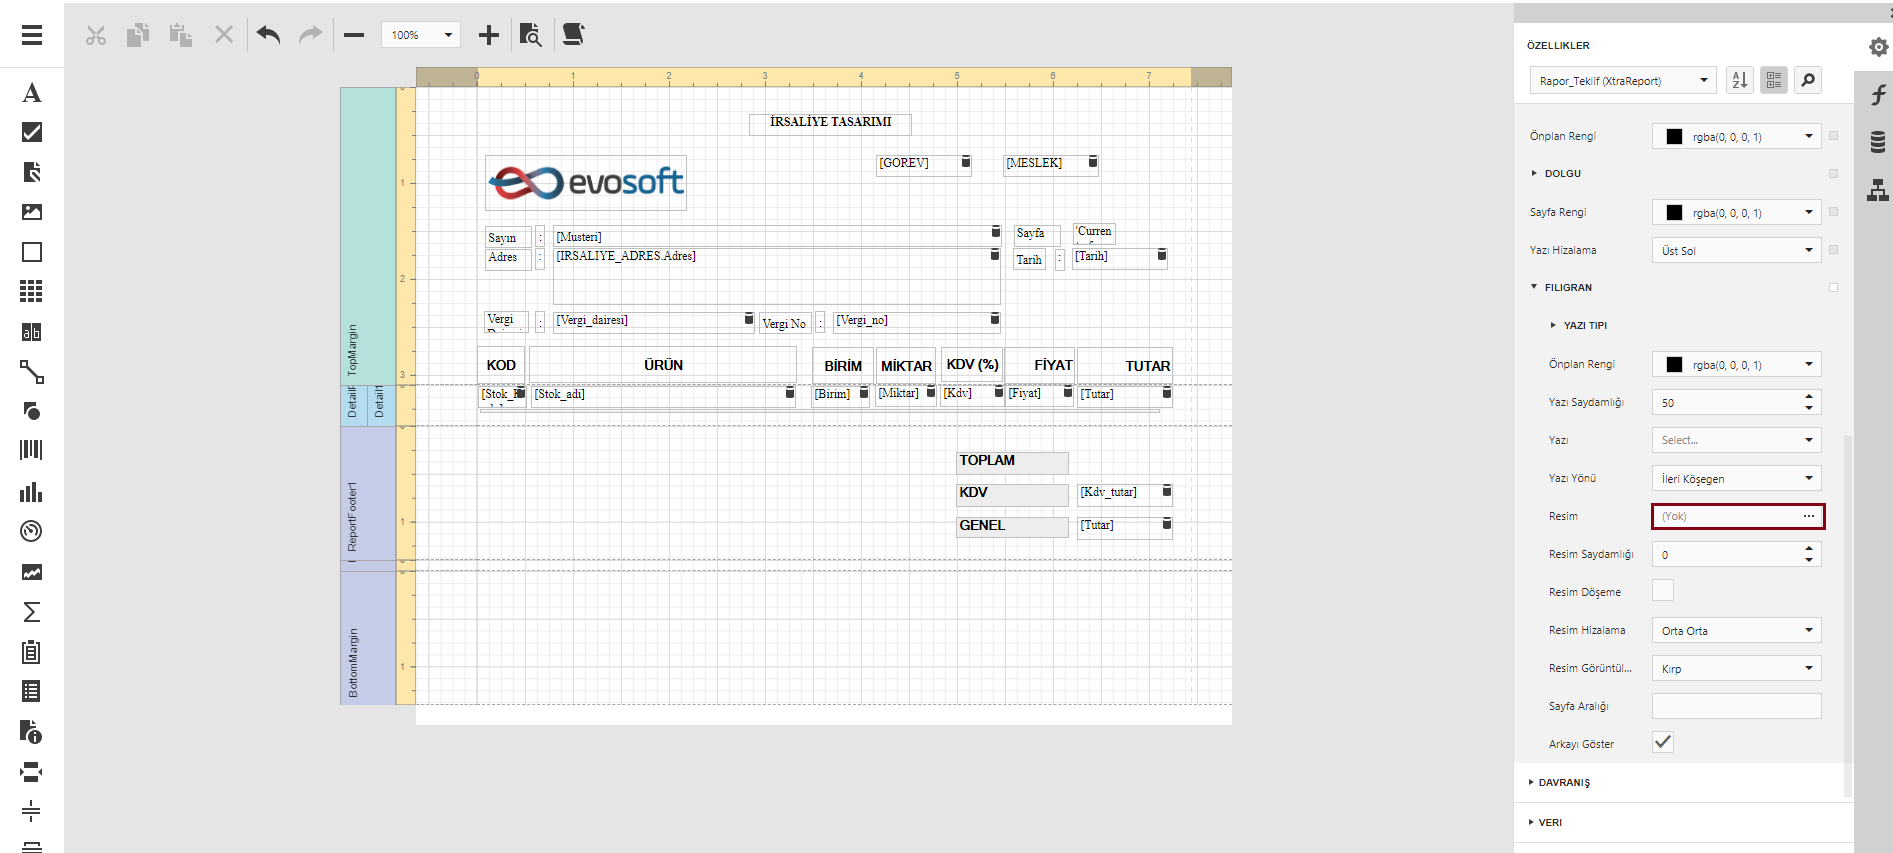The image size is (1893, 853).
Task: Click the Sayfa Rengi black color swatch
Action: point(1674,213)
